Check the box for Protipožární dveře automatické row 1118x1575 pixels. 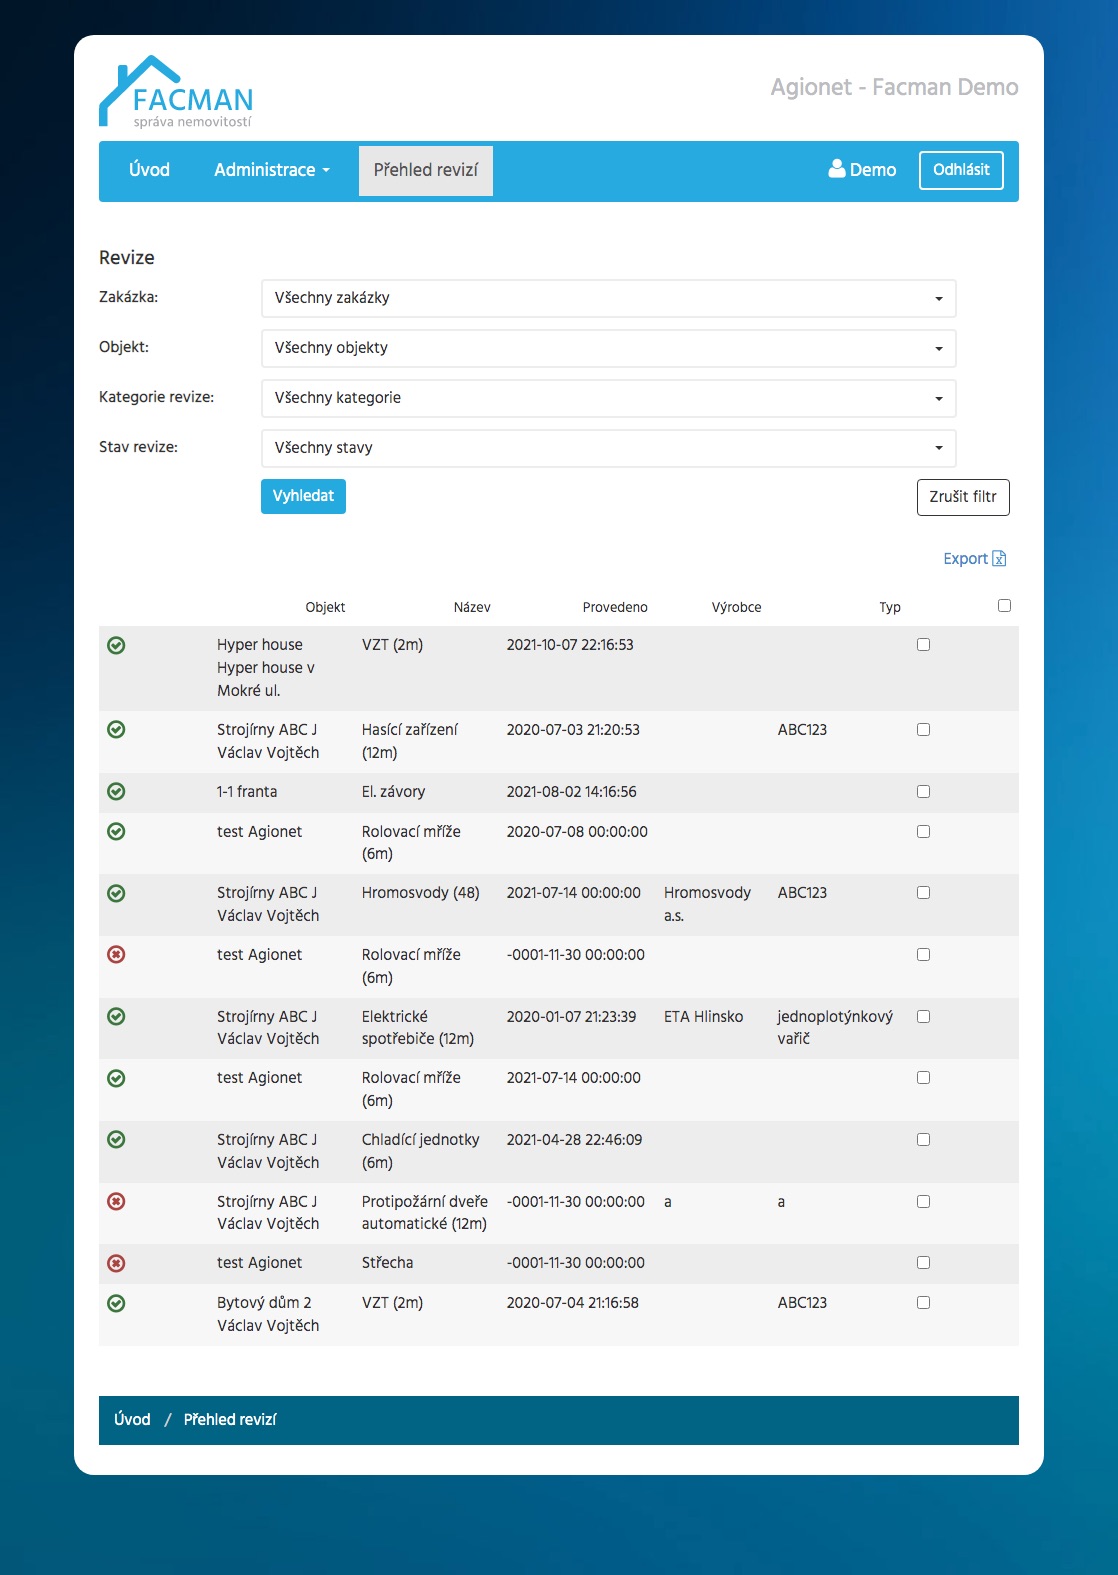point(923,1201)
